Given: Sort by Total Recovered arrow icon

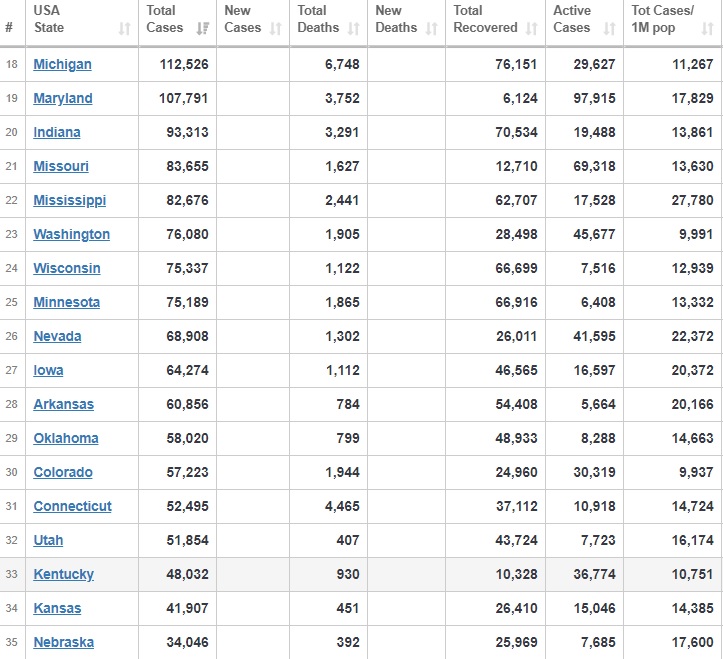Looking at the screenshot, I should [531, 29].
